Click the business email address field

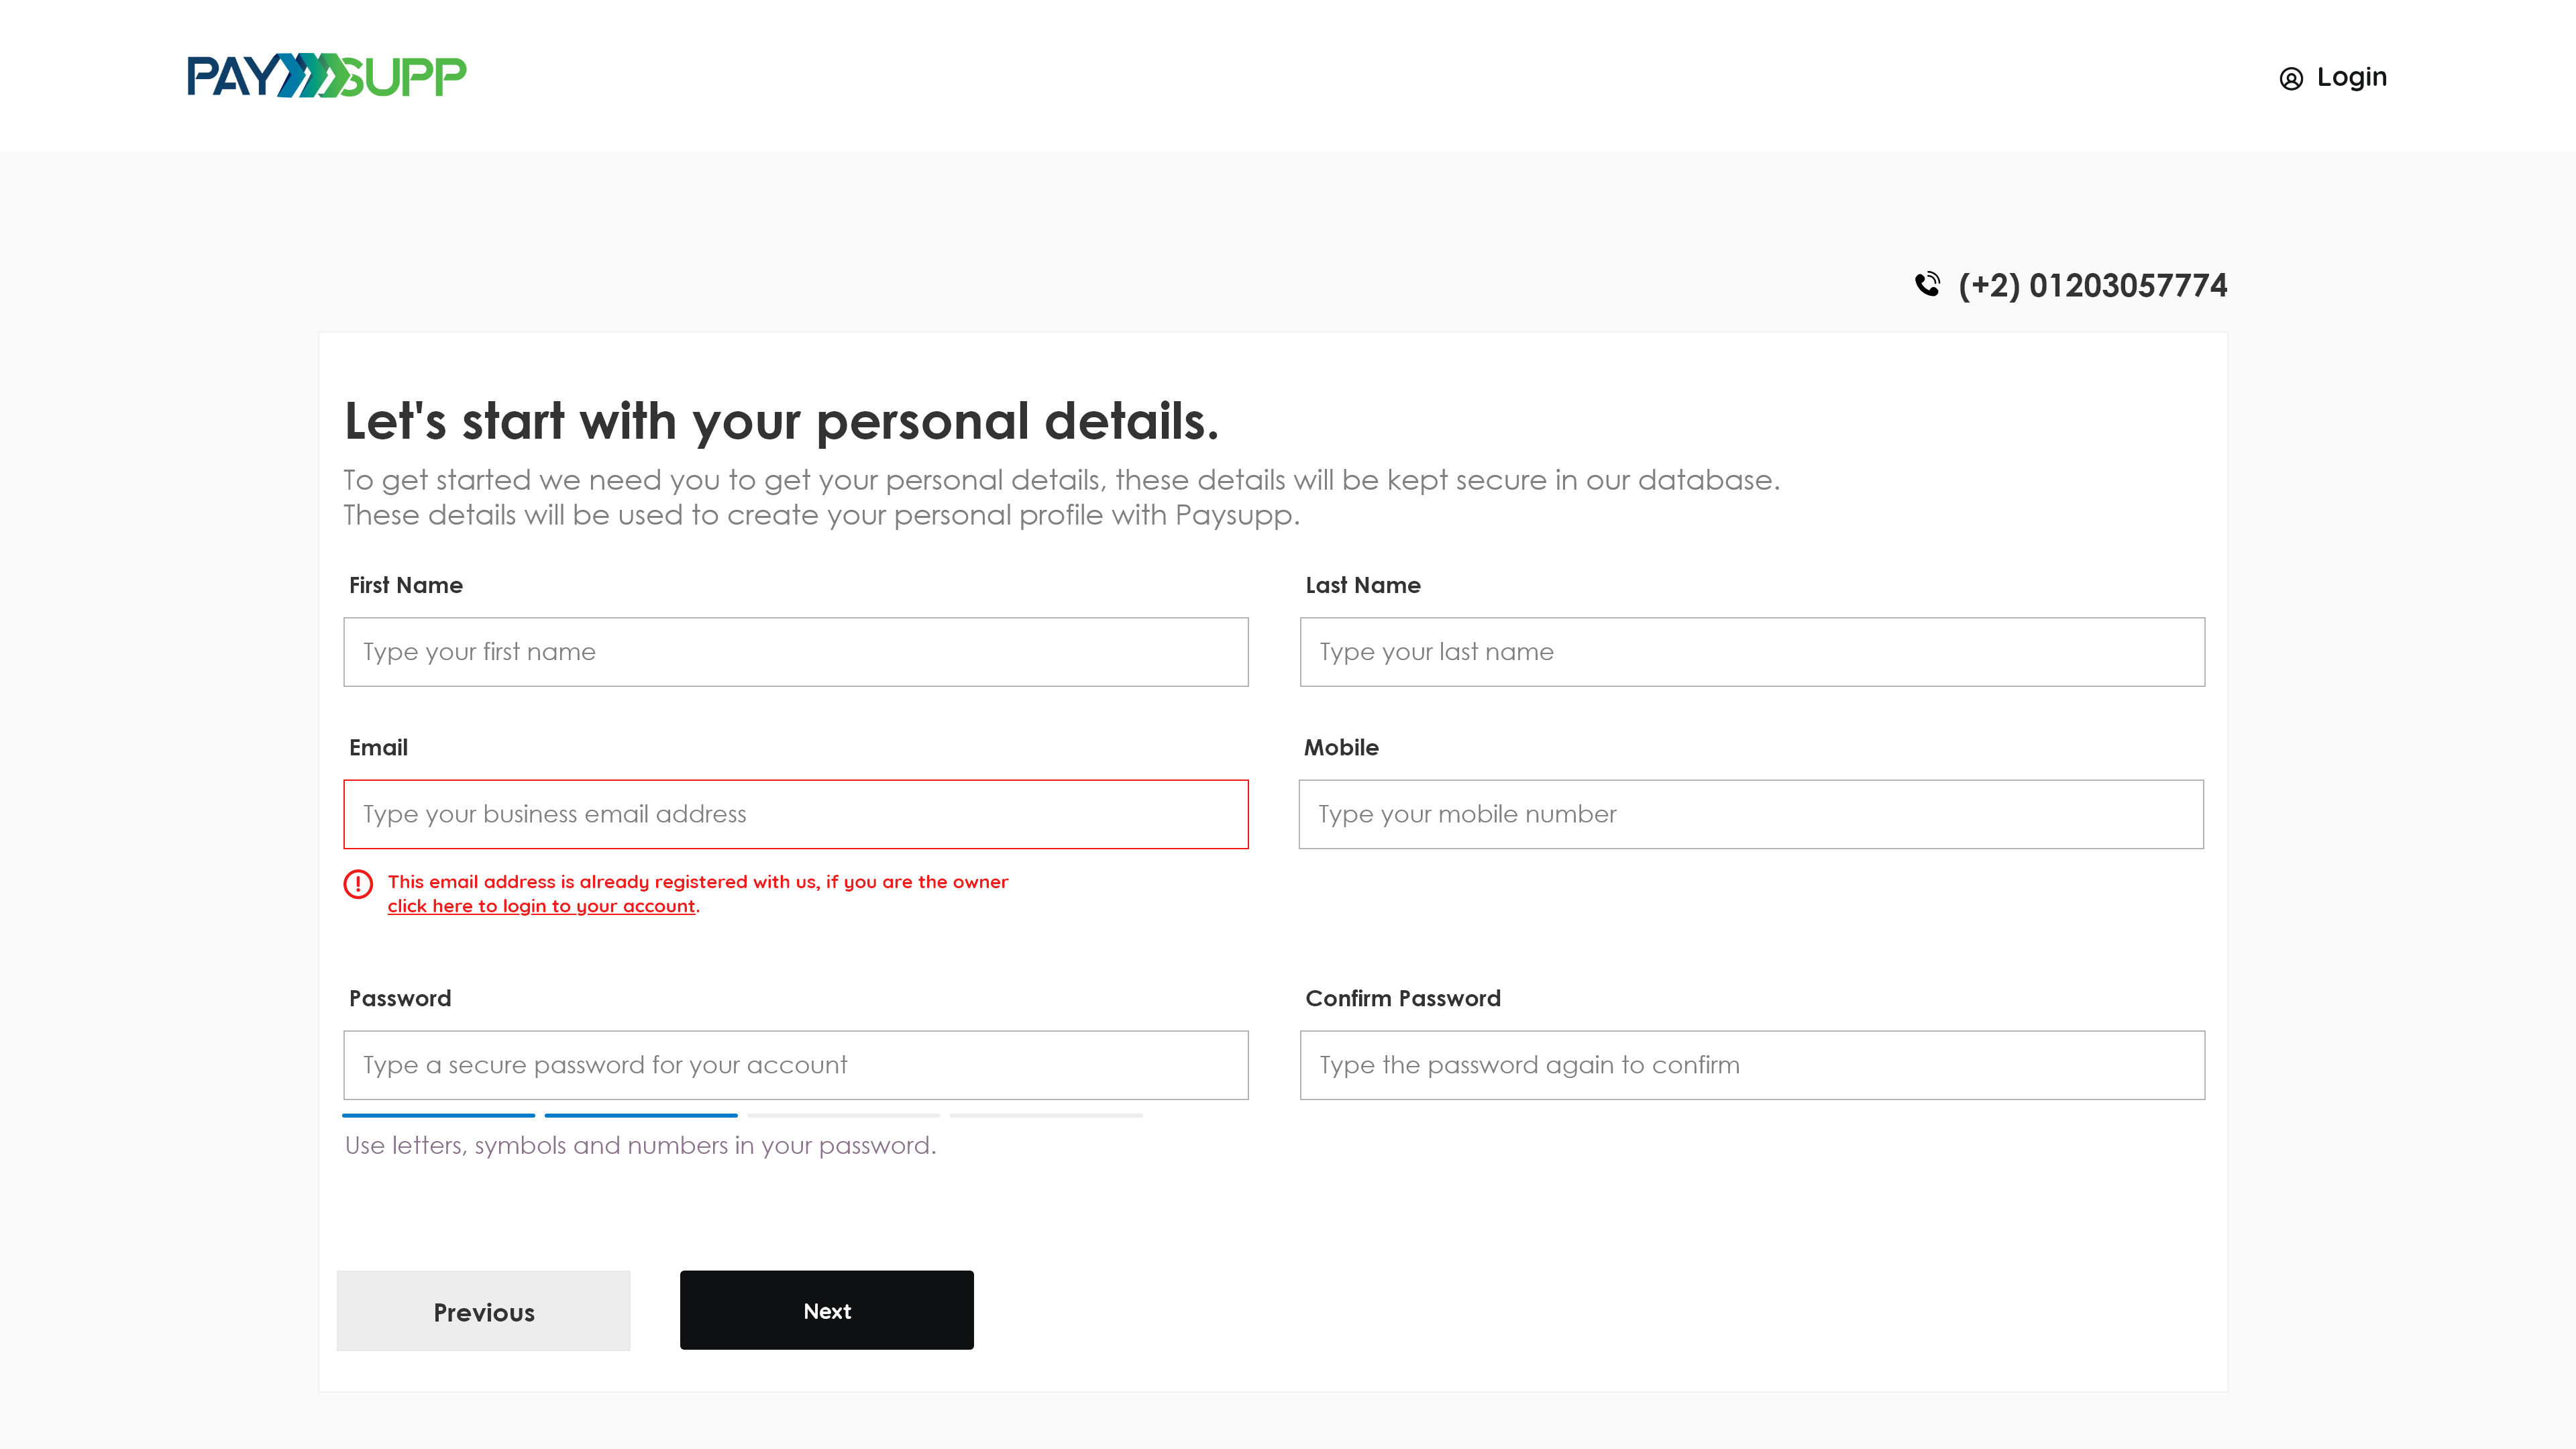[795, 814]
